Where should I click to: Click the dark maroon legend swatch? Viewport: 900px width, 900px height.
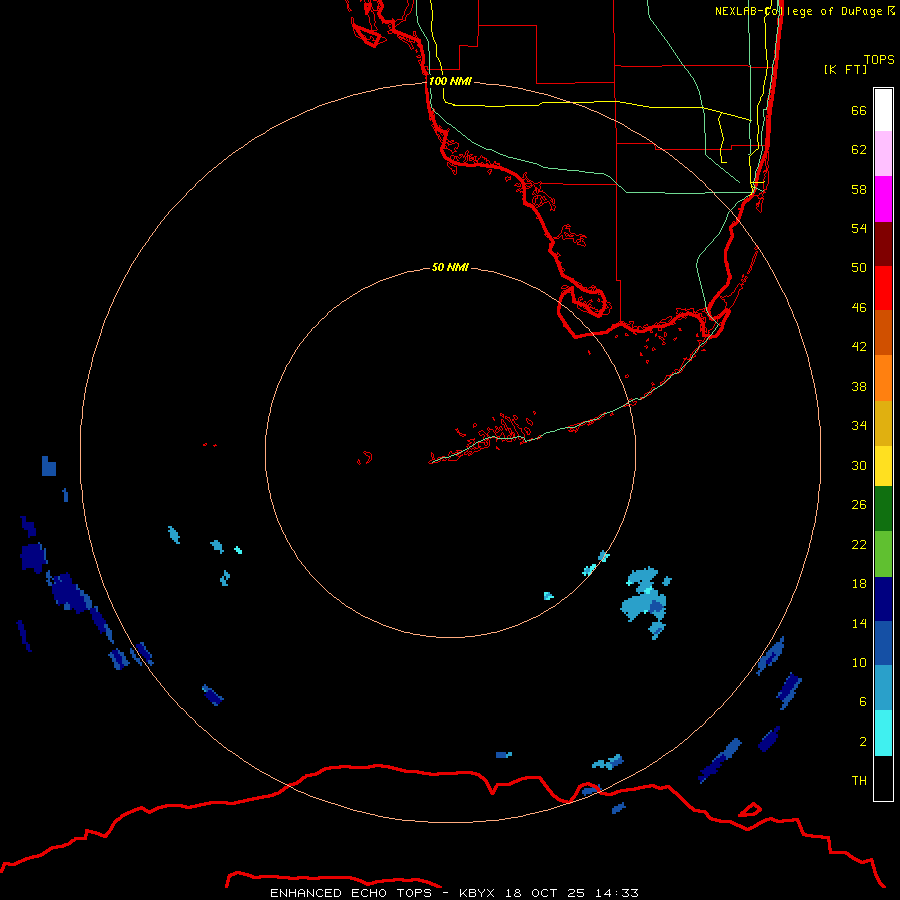pos(883,243)
